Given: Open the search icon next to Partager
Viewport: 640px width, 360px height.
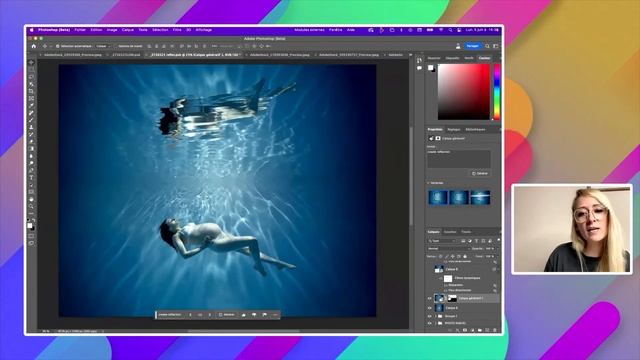Looking at the screenshot, I should click(487, 46).
